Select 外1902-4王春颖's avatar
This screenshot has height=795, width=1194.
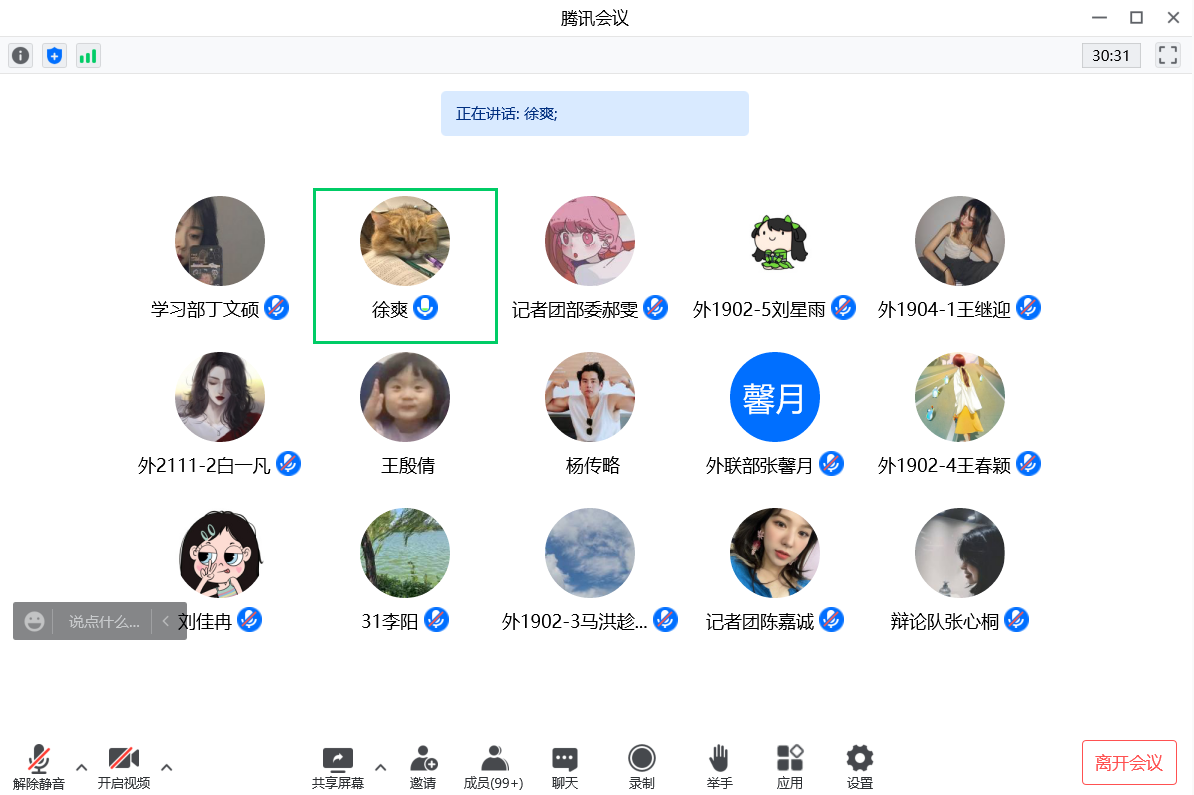pyautogui.click(x=960, y=397)
